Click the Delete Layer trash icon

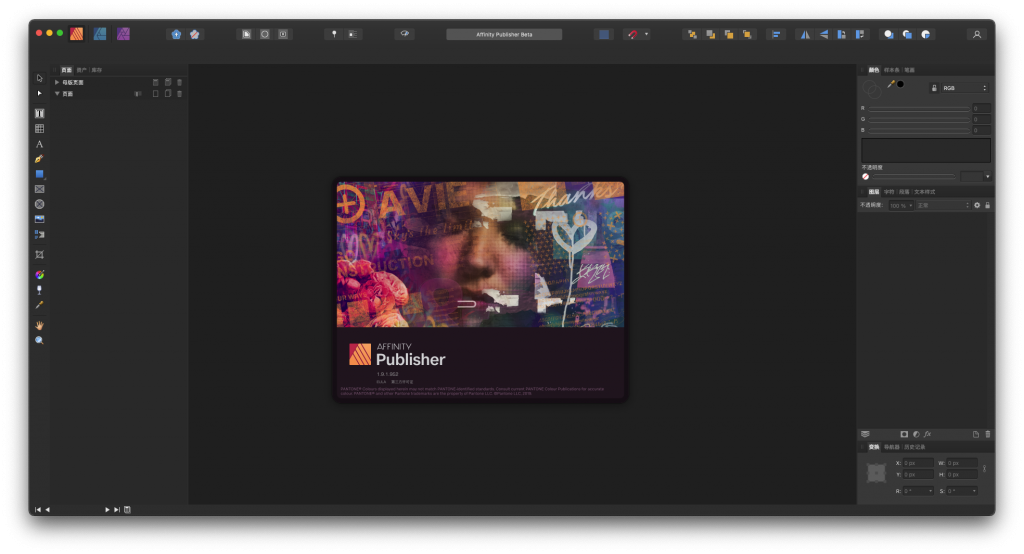[987, 434]
